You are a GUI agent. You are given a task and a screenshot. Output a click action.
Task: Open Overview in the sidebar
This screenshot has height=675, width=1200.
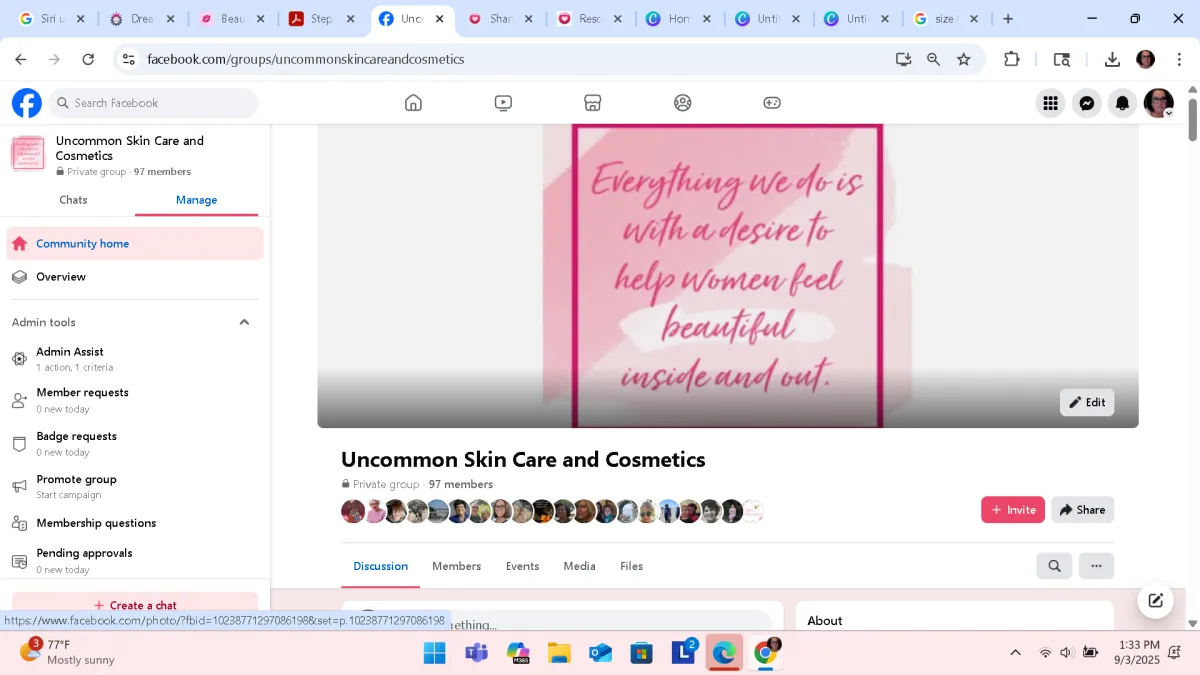tap(135, 277)
